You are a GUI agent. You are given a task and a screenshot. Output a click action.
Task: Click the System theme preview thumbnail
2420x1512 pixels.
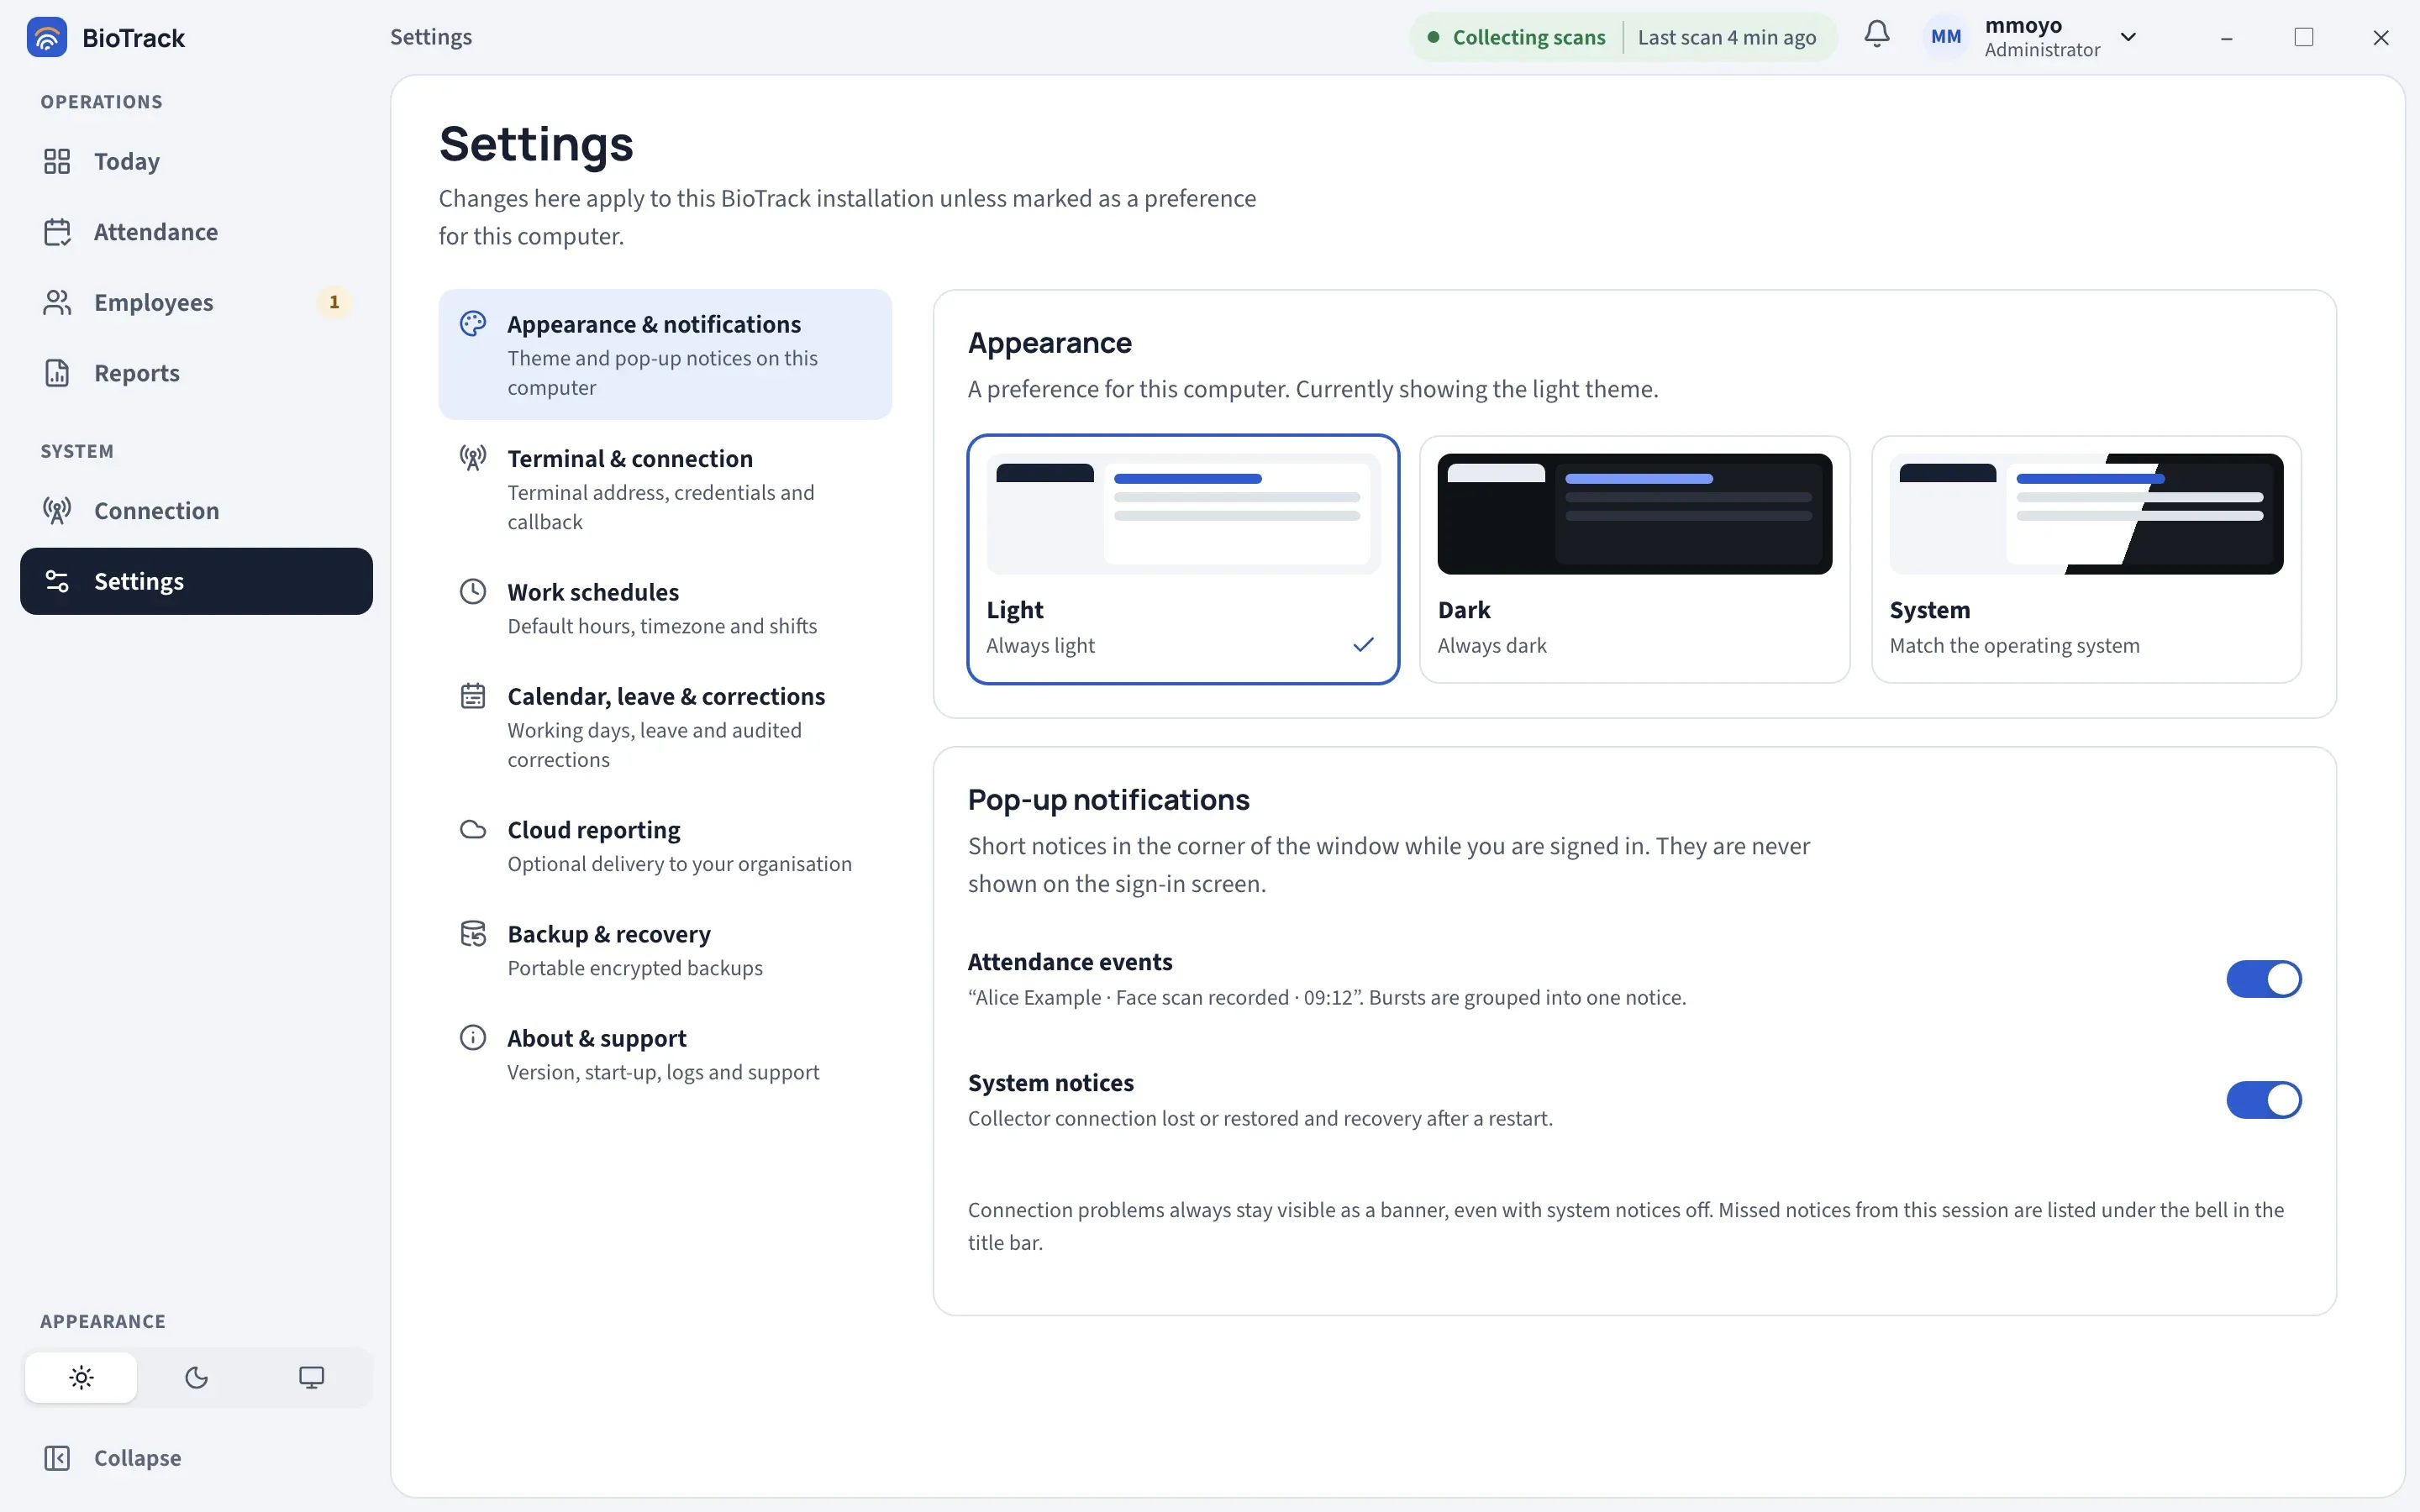point(2086,514)
